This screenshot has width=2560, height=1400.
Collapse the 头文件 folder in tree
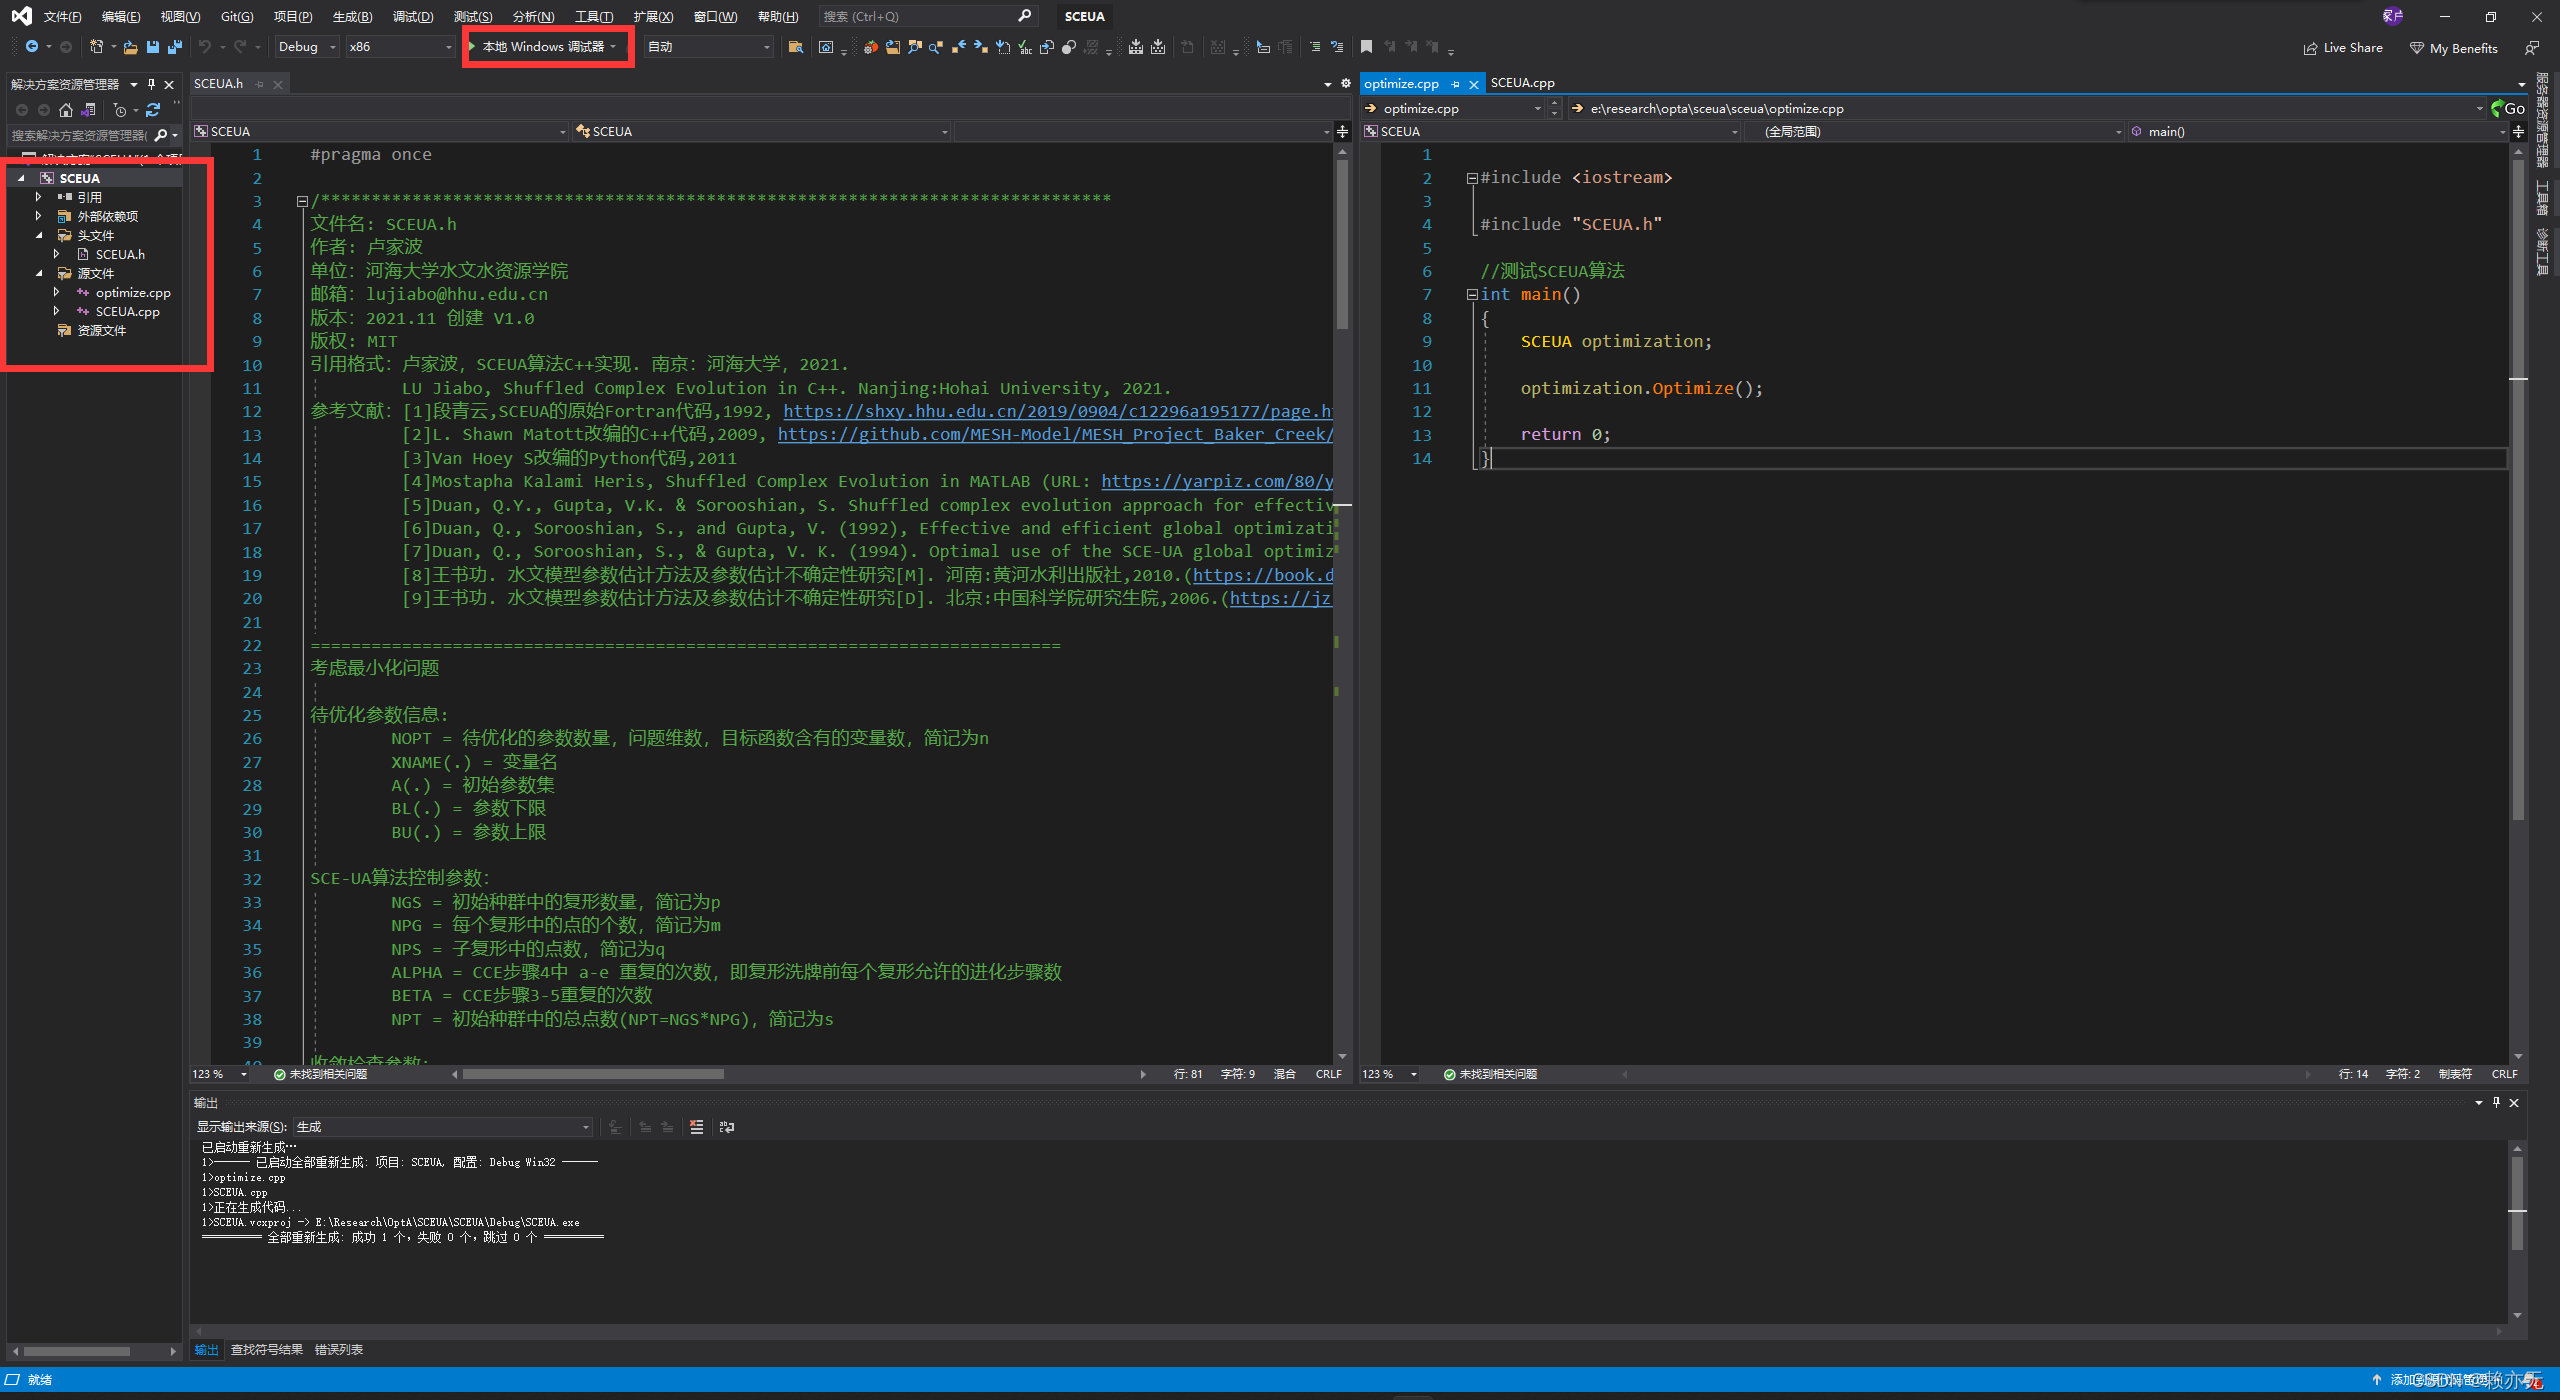tap(39, 236)
